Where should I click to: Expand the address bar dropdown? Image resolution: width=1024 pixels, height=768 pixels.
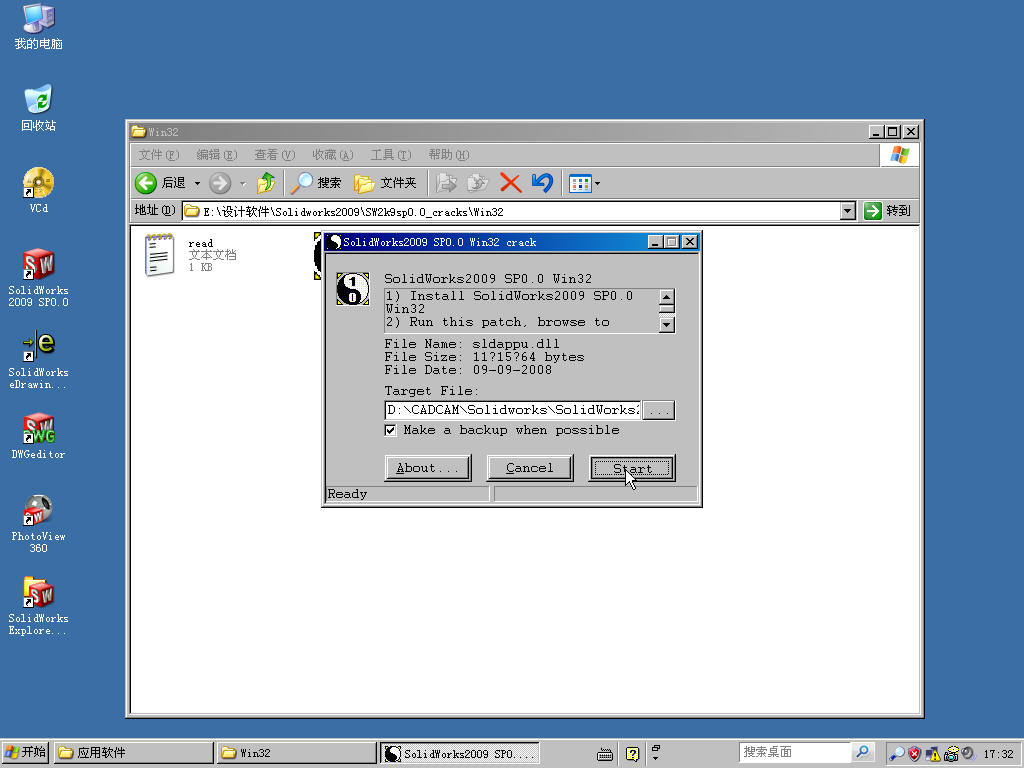coord(848,211)
